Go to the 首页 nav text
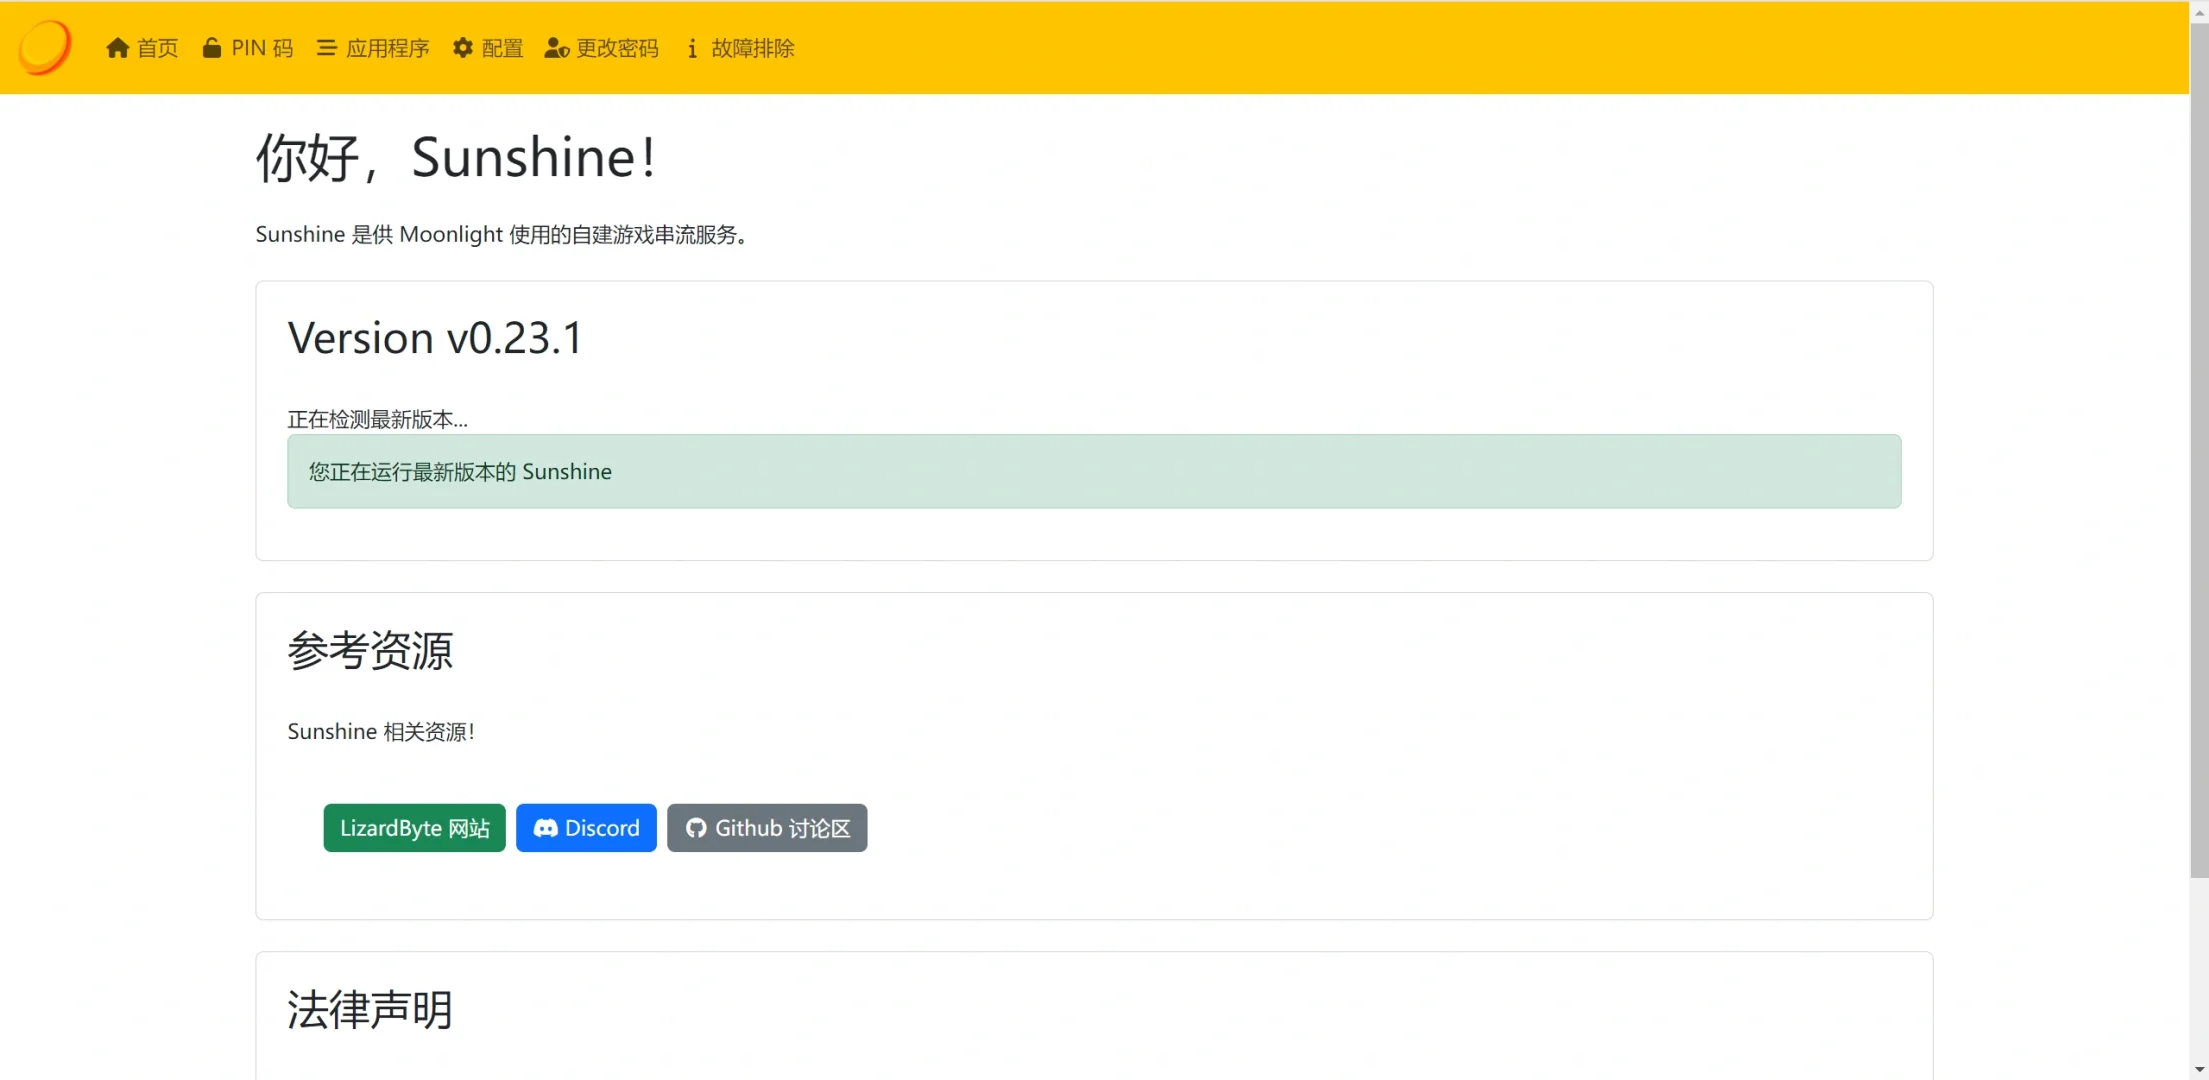 coord(158,48)
